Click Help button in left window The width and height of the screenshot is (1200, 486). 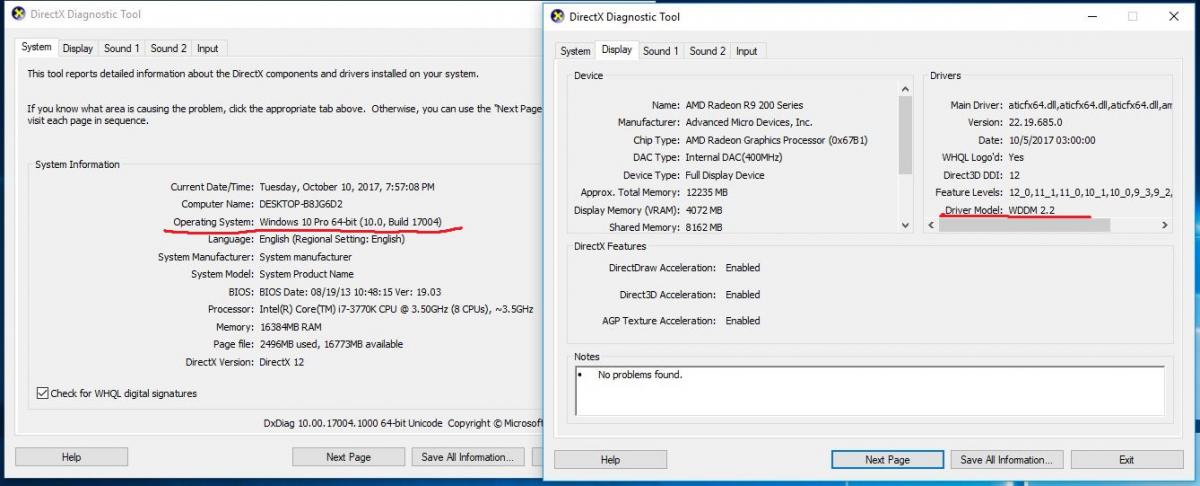tap(71, 457)
